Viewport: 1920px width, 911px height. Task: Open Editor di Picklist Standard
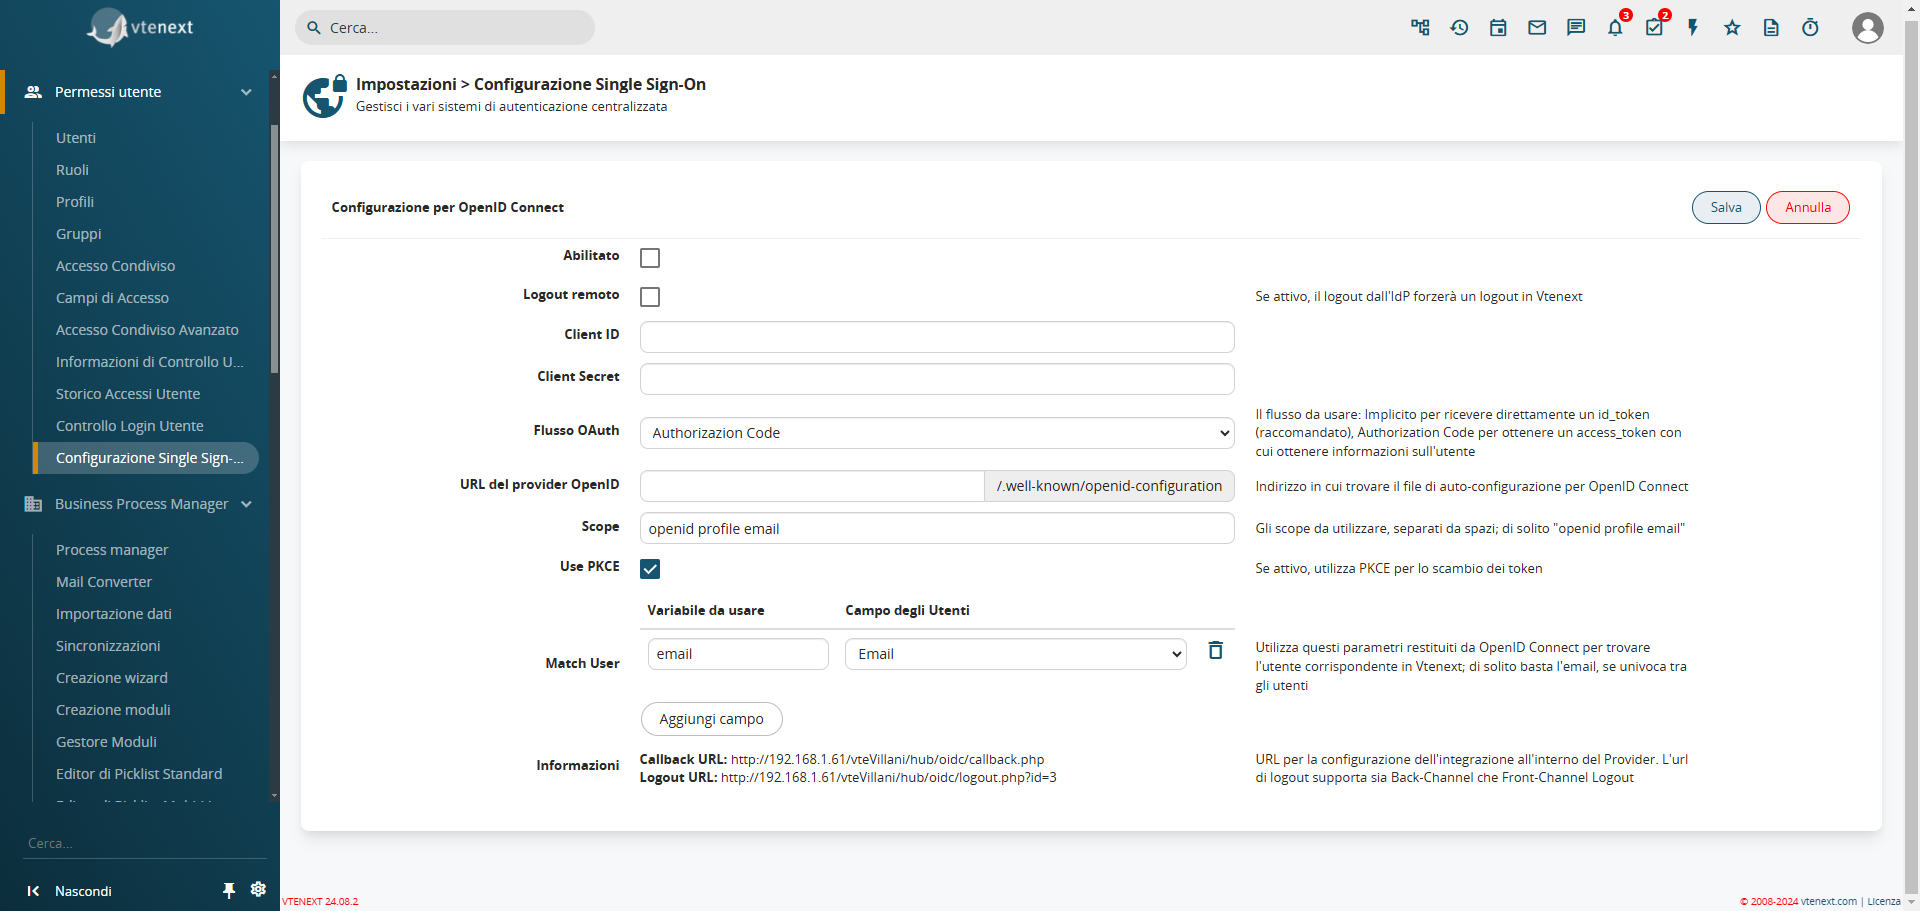coord(139,774)
